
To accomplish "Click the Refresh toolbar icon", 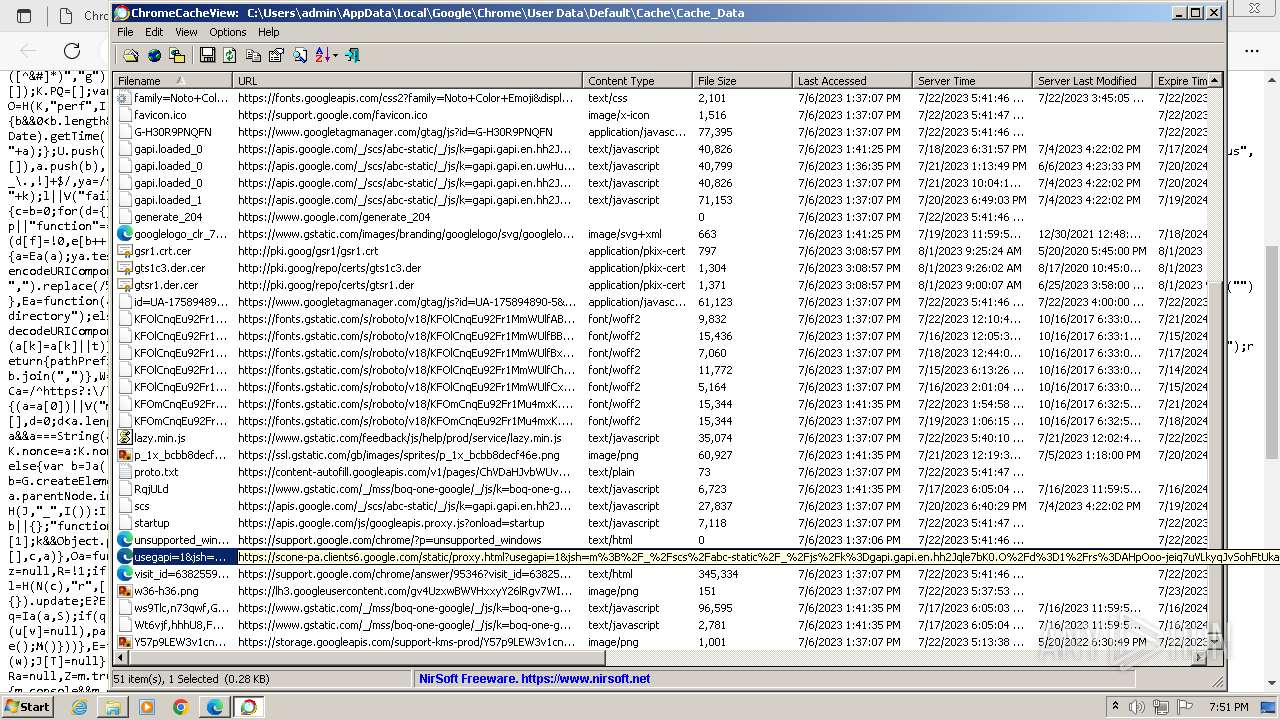I will coord(230,56).
